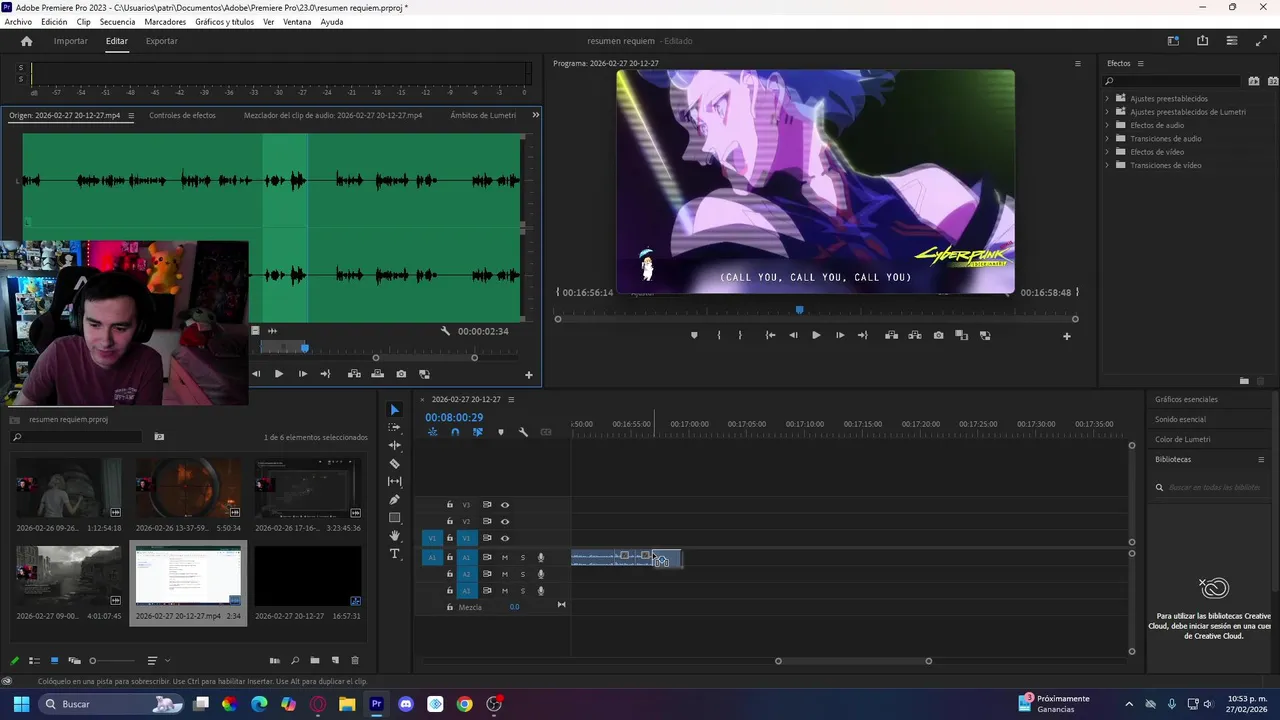Toggle A1 source patching button

(x=432, y=557)
